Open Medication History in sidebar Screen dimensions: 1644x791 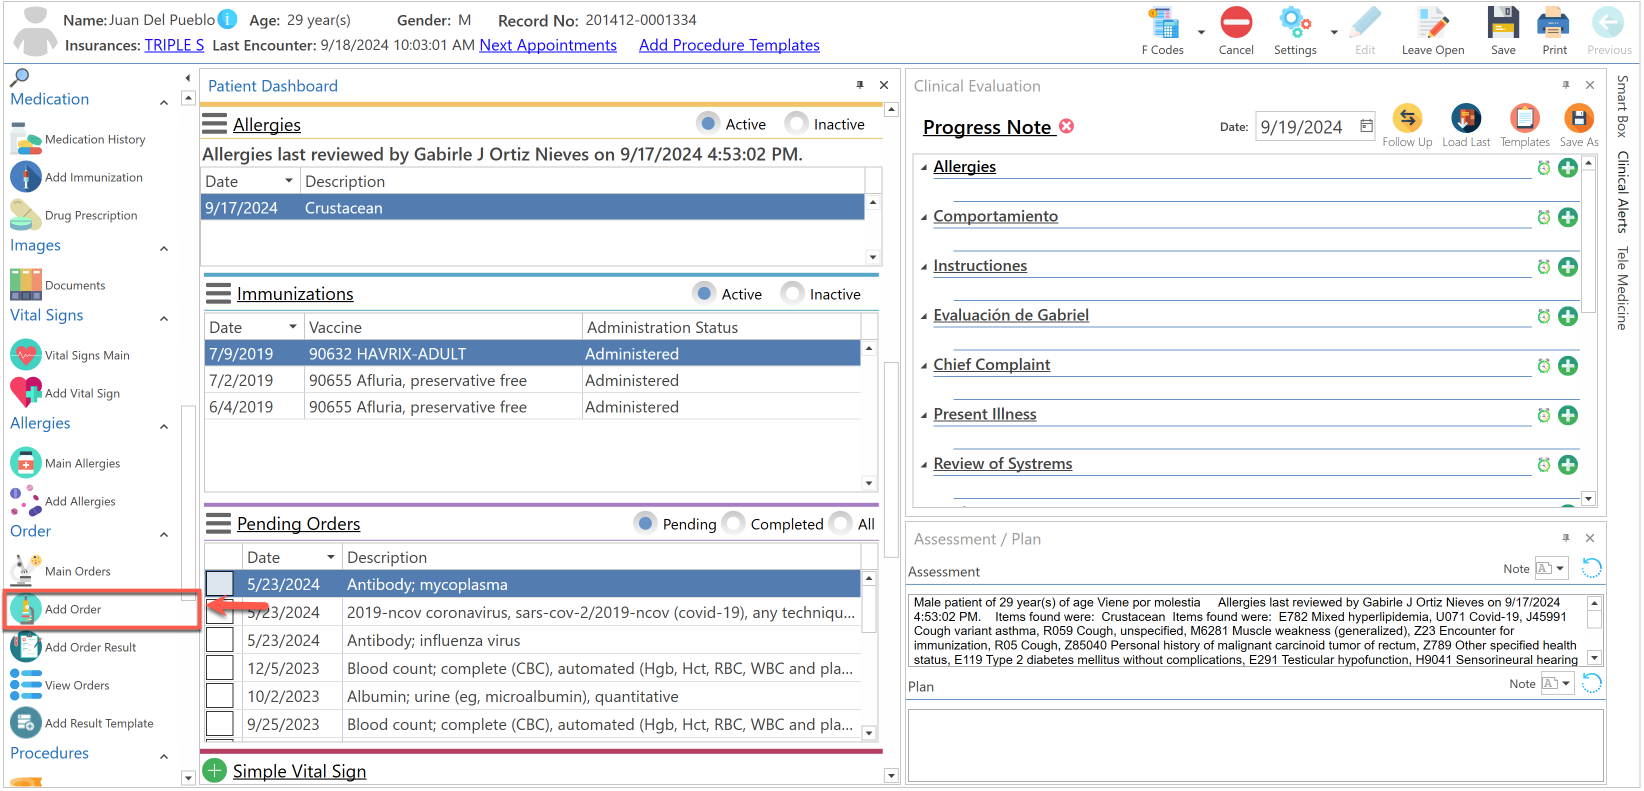(x=78, y=139)
